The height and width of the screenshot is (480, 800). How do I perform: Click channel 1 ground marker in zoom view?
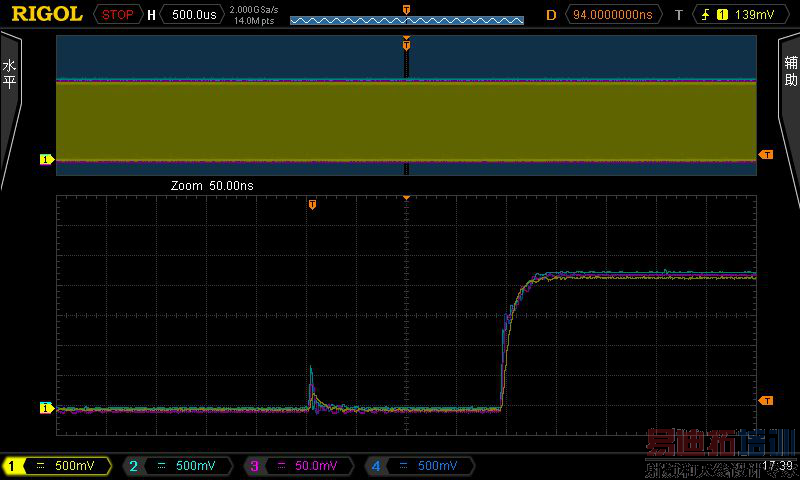[45, 407]
